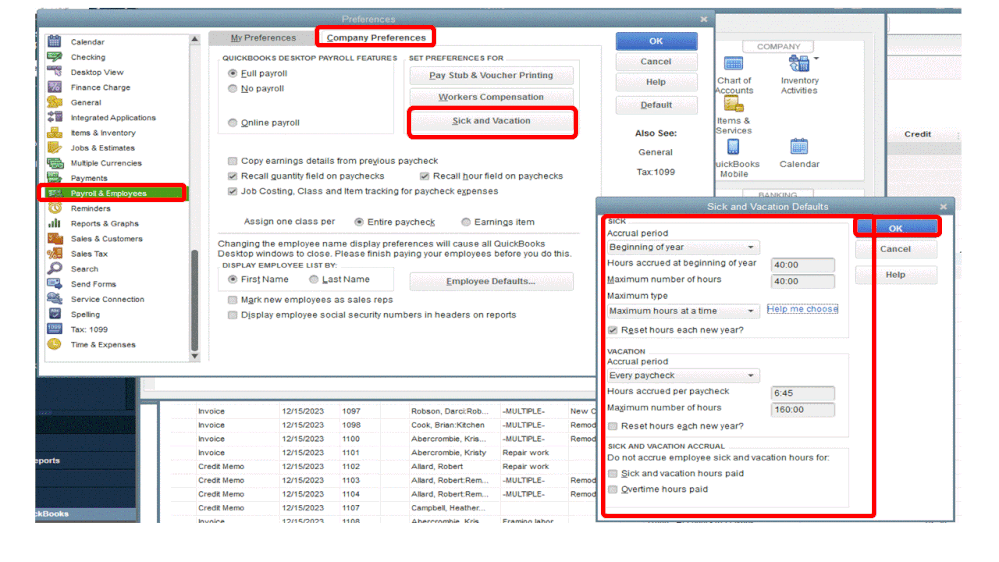Image resolution: width=999 pixels, height=562 pixels.
Task: Click the Sick and Vacation button
Action: point(491,121)
